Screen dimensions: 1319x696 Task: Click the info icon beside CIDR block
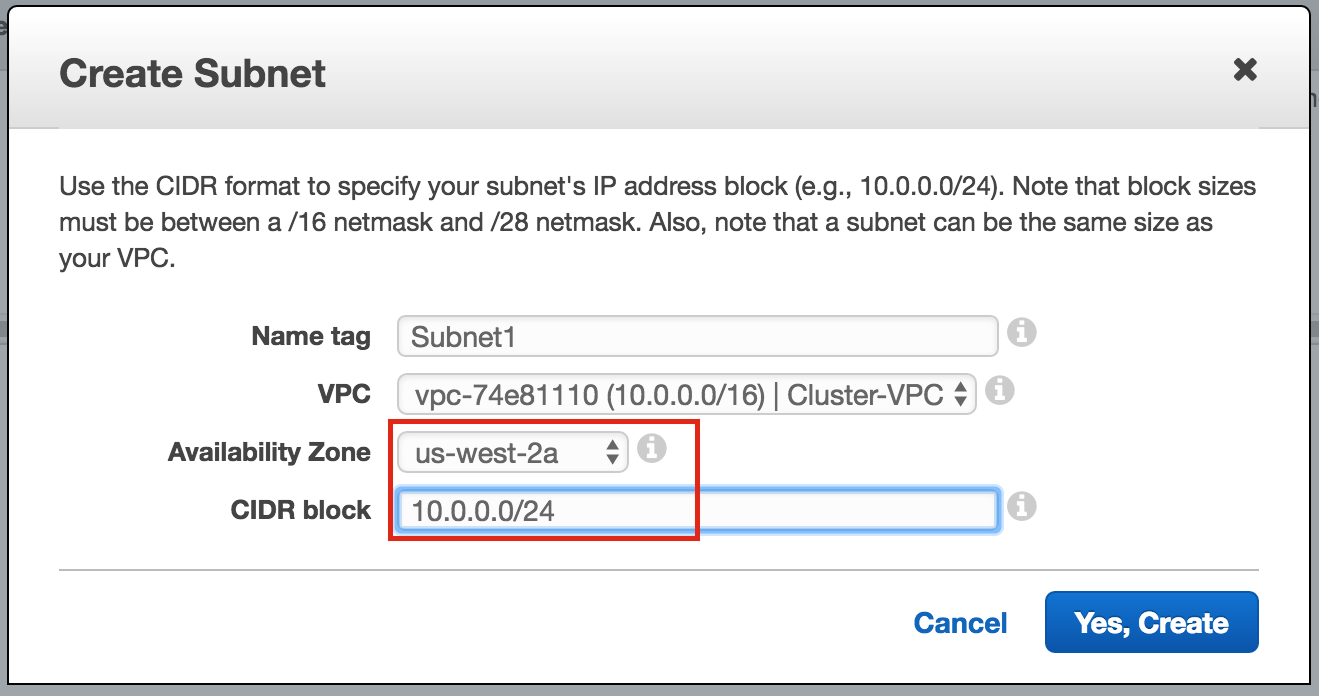[x=1020, y=507]
